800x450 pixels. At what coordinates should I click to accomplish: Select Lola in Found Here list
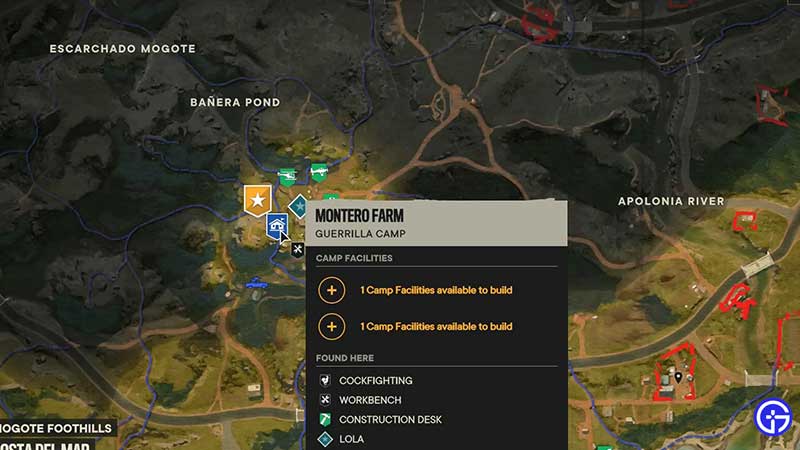coord(351,439)
